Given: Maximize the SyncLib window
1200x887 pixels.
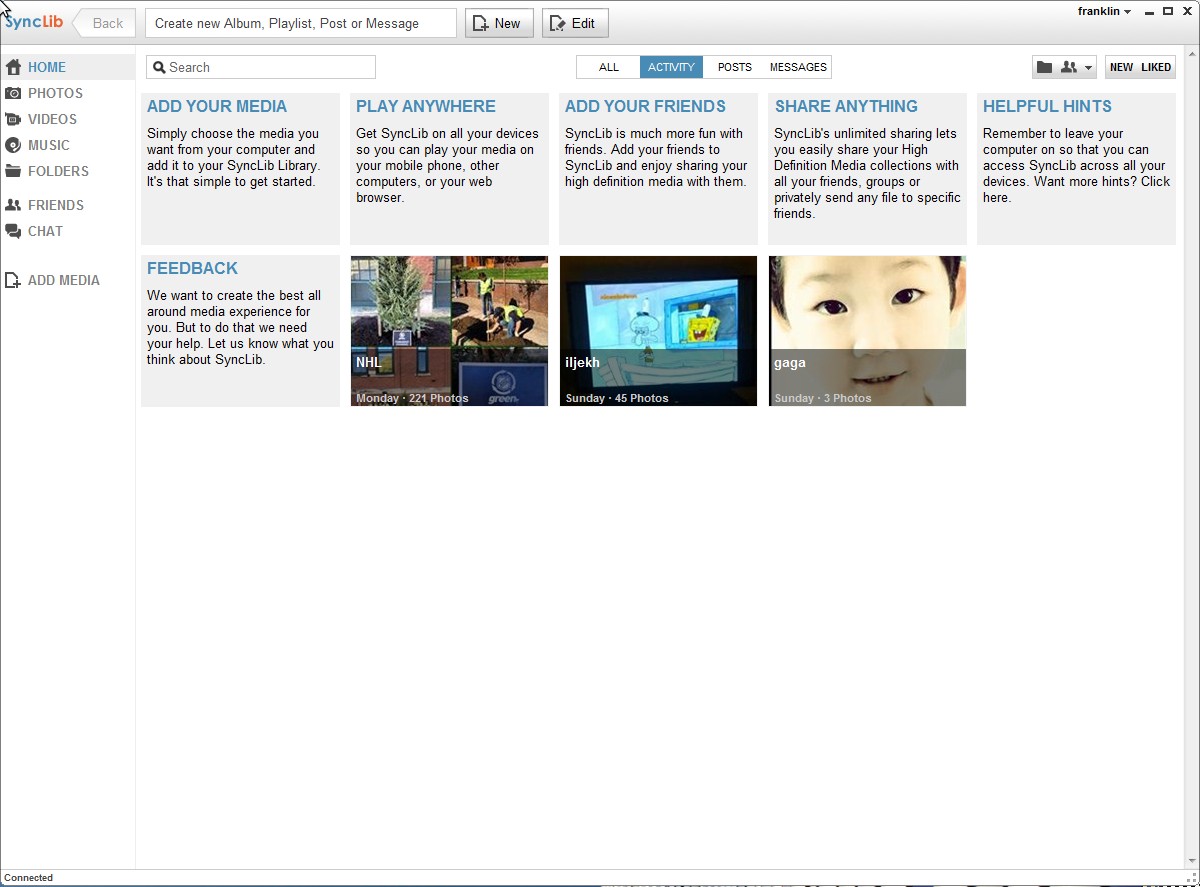Looking at the screenshot, I should [x=1167, y=11].
